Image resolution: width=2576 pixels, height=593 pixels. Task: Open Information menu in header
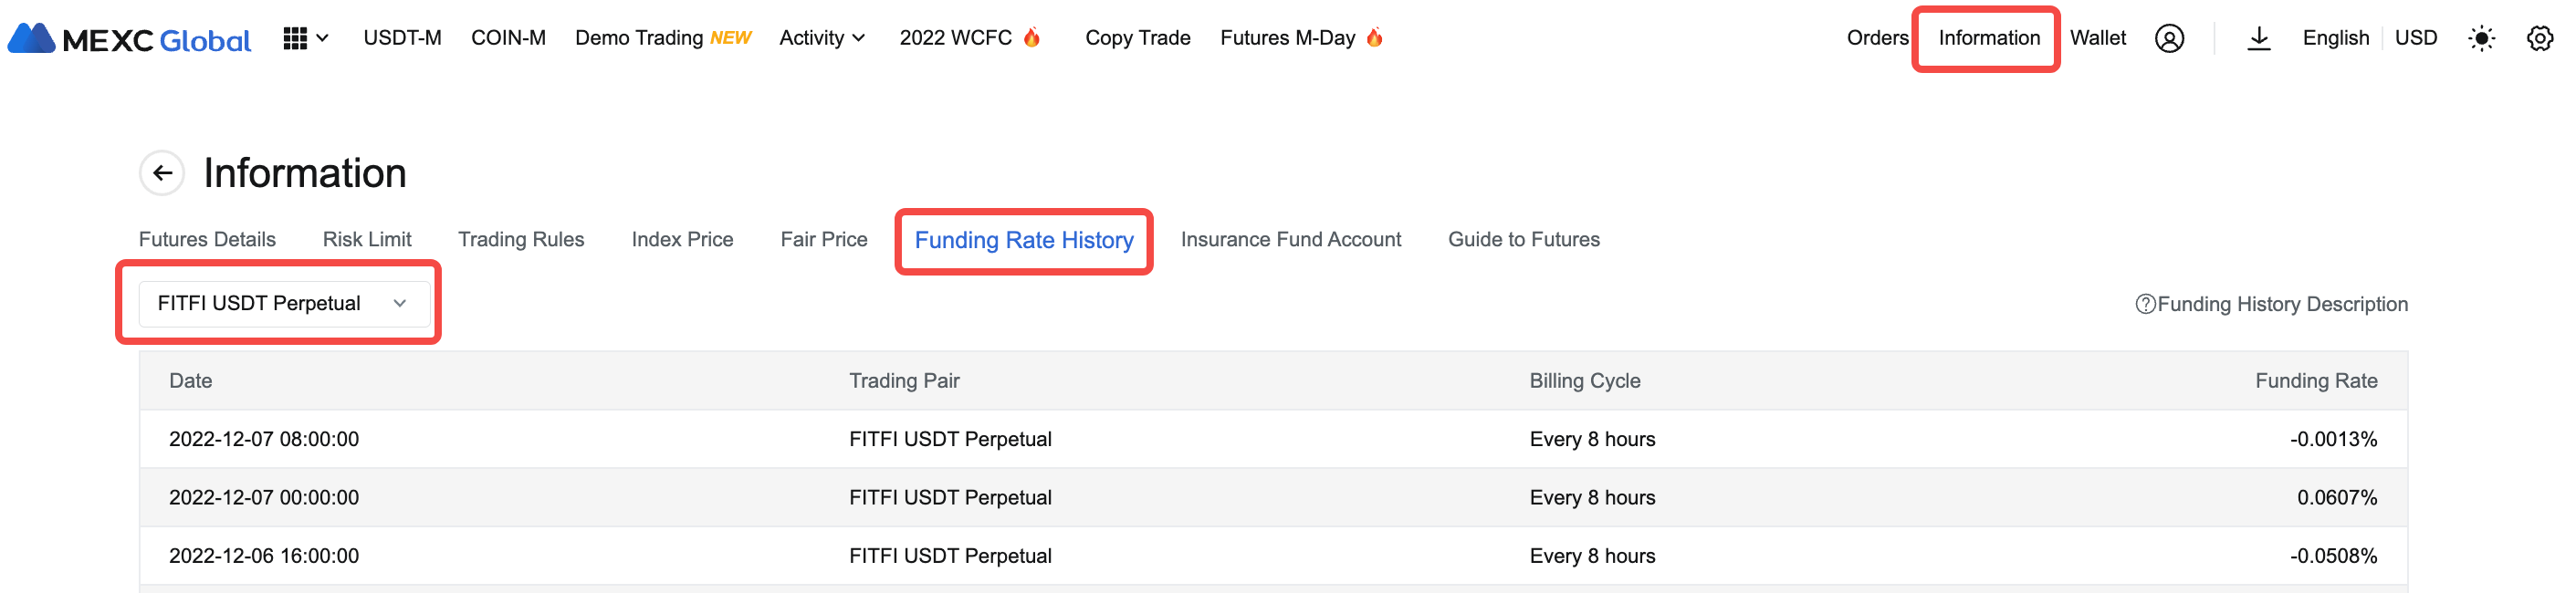pos(1988,38)
